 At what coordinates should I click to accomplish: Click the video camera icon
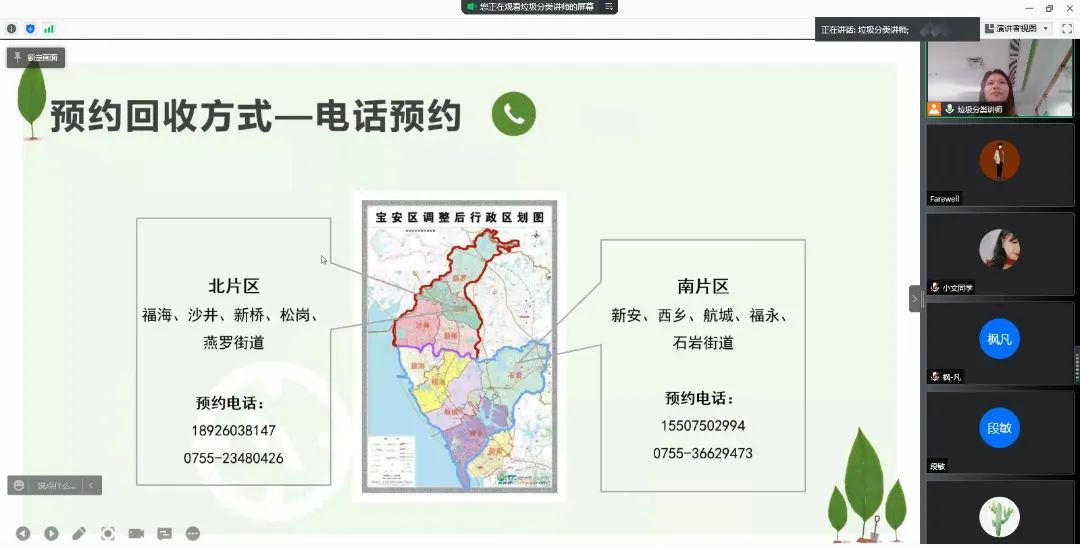(x=136, y=534)
